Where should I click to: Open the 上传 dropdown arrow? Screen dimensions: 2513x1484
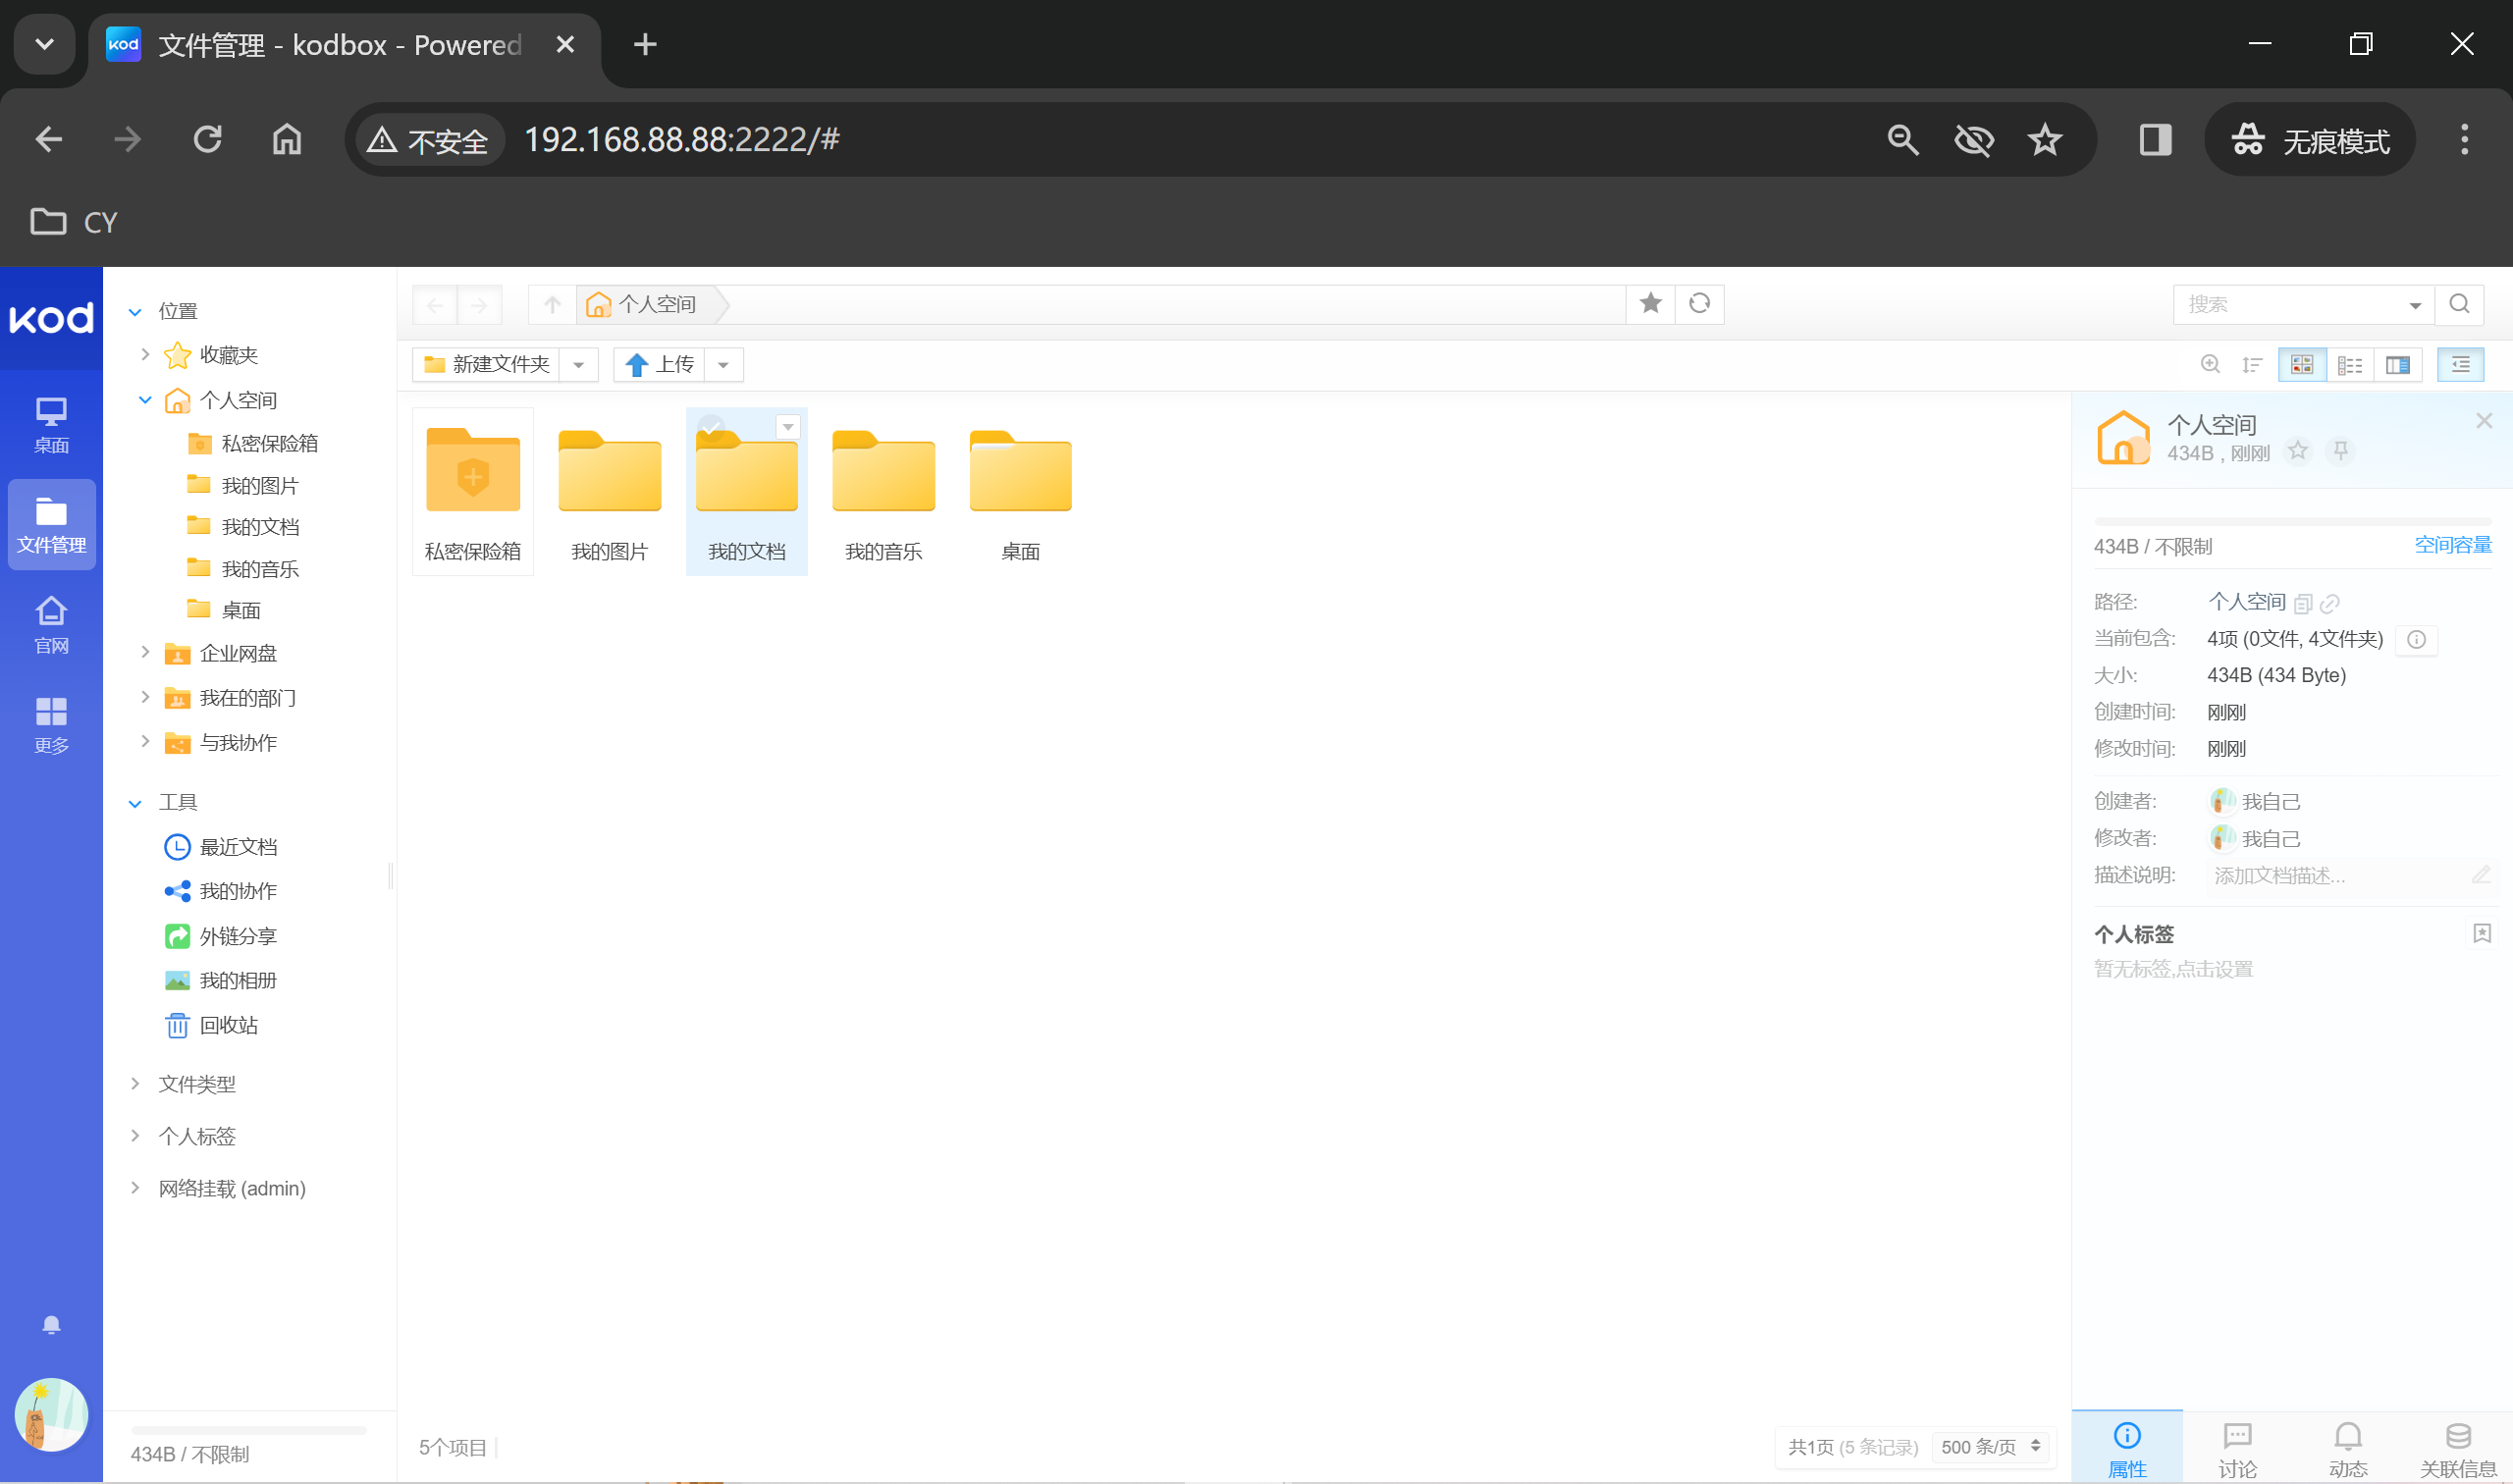click(723, 365)
